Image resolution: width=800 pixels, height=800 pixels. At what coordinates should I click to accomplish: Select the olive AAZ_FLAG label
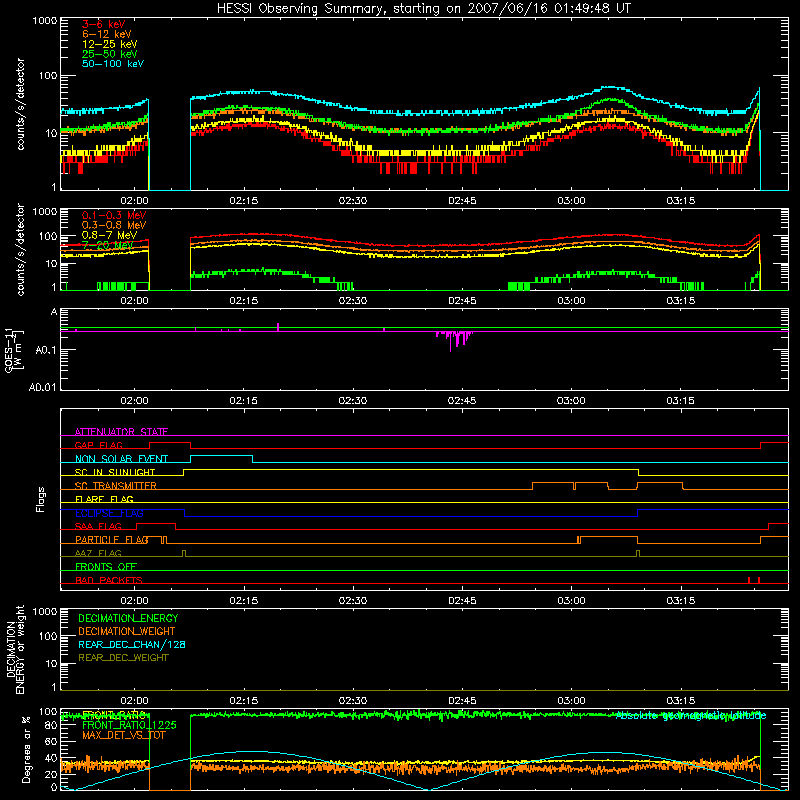[98, 554]
